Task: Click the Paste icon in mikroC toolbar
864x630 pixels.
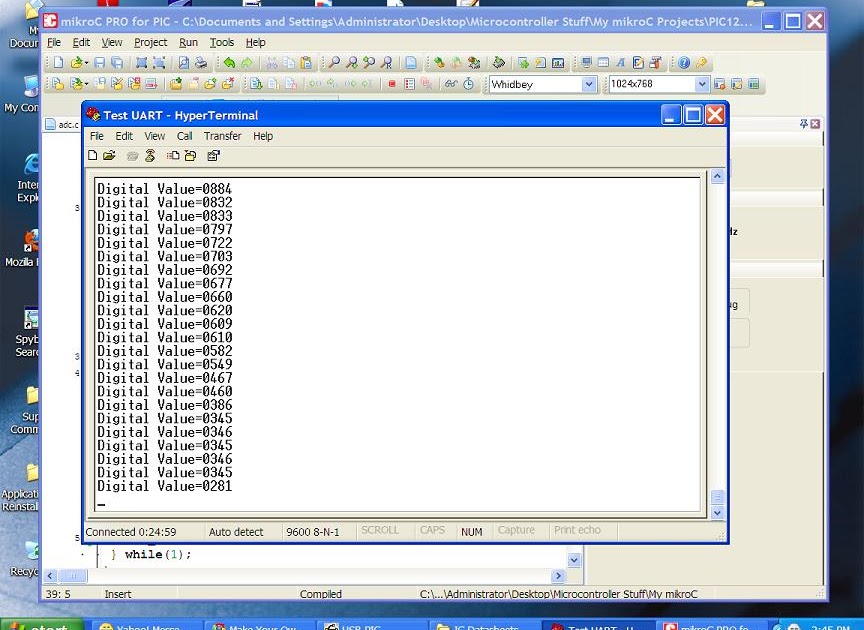Action: pos(306,61)
